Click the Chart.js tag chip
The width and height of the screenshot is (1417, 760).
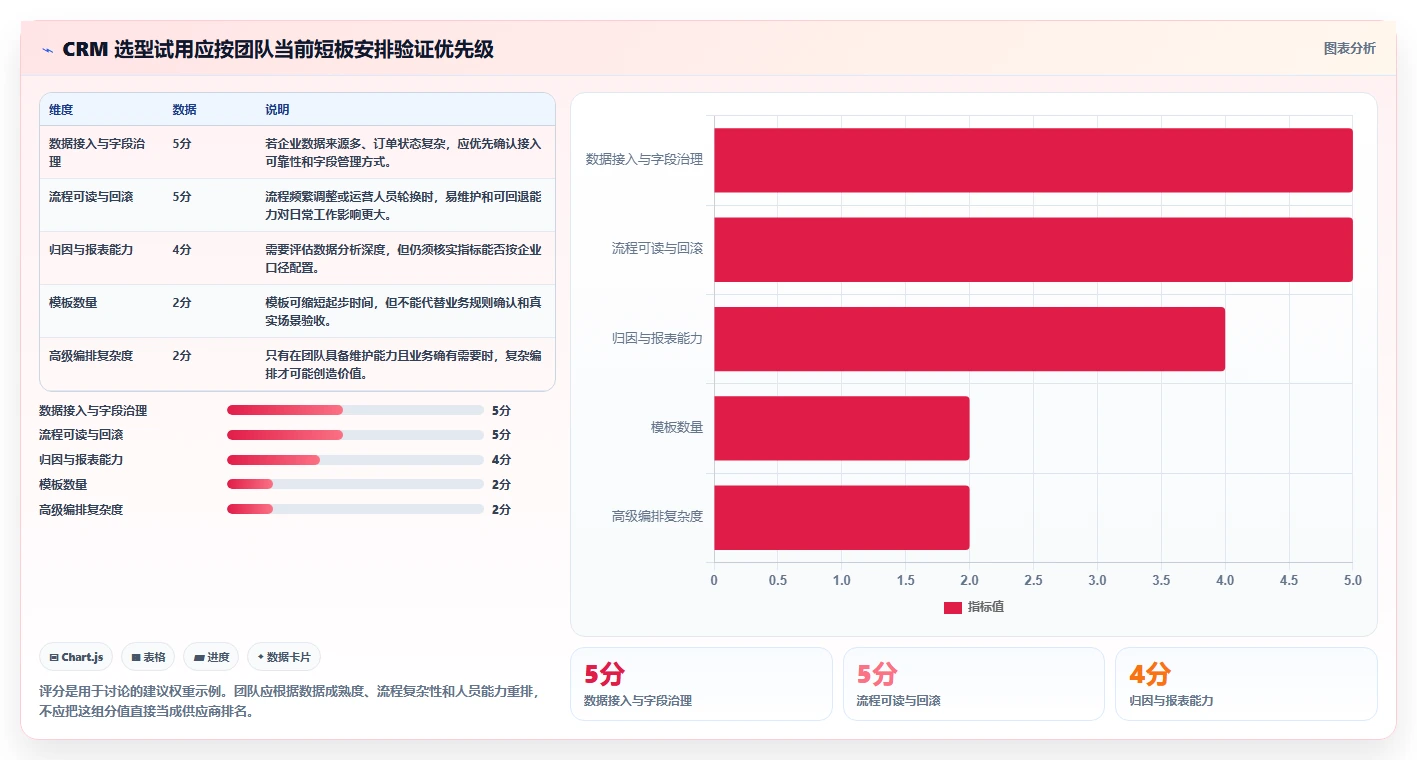[x=77, y=657]
